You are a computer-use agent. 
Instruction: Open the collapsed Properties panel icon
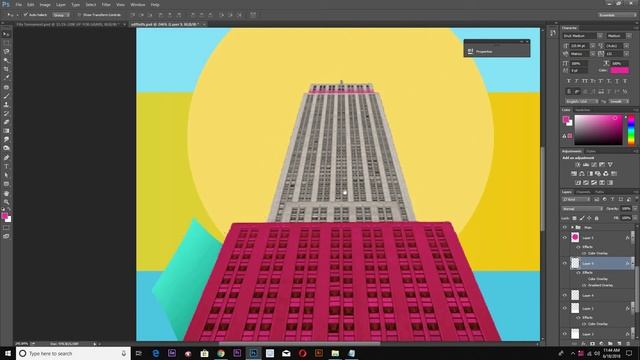470,51
